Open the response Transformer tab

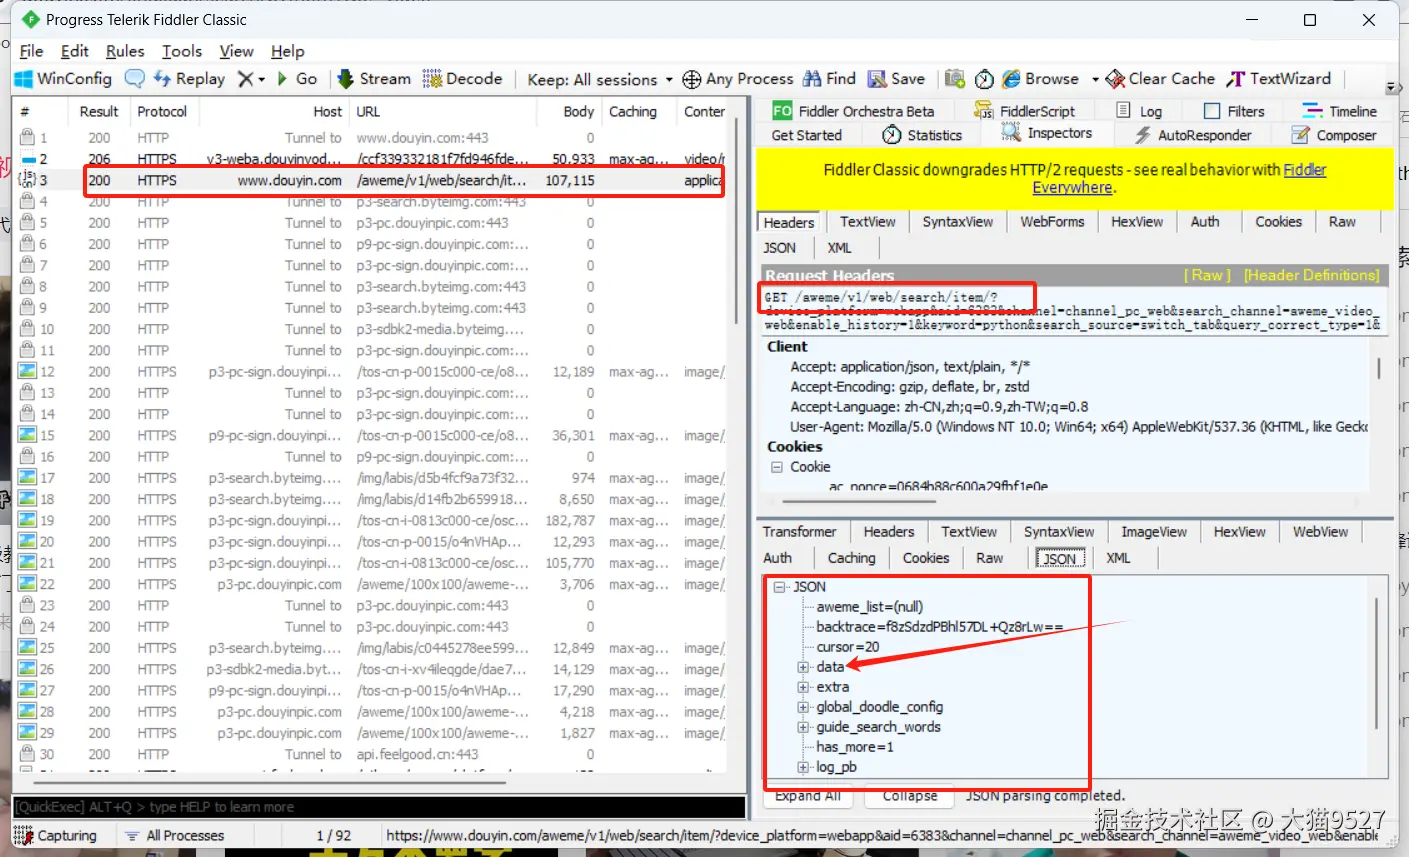coord(799,532)
